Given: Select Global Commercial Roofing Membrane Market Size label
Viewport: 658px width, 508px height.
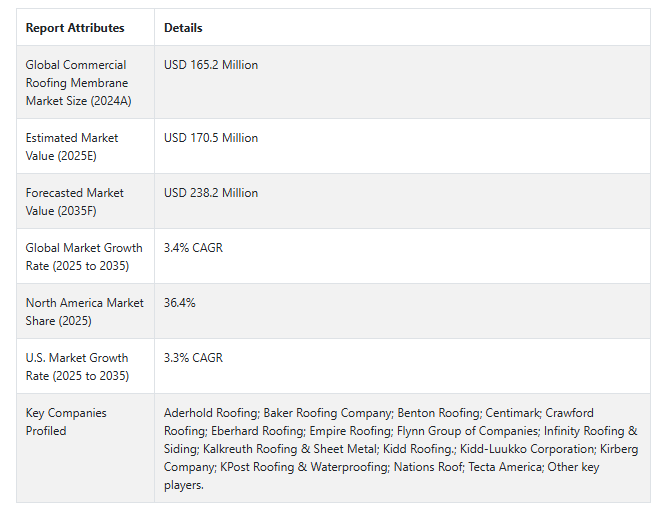Looking at the screenshot, I should [x=78, y=83].
